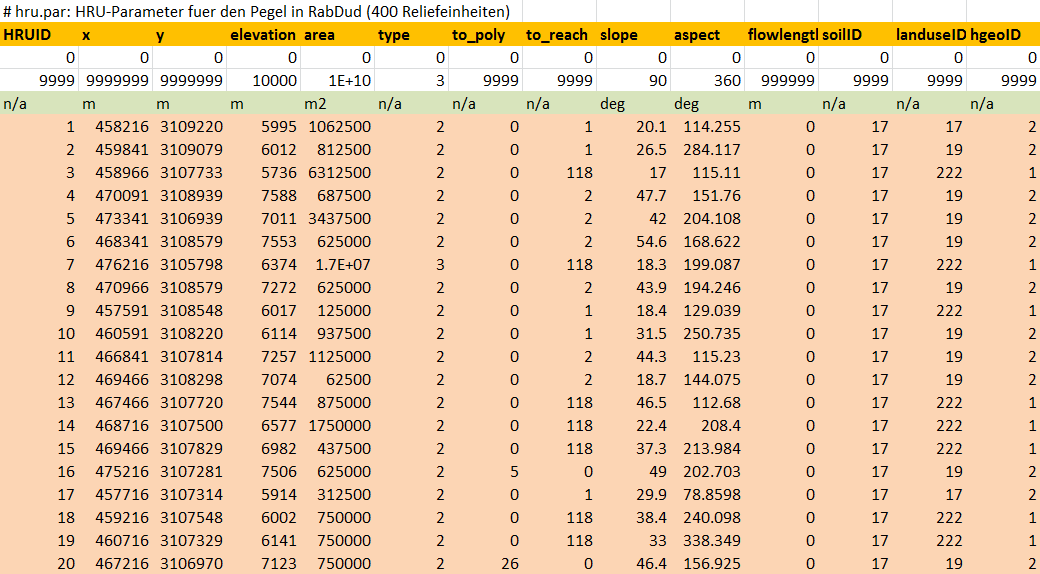
Task: Click the slope header cell
Action: 633,35
